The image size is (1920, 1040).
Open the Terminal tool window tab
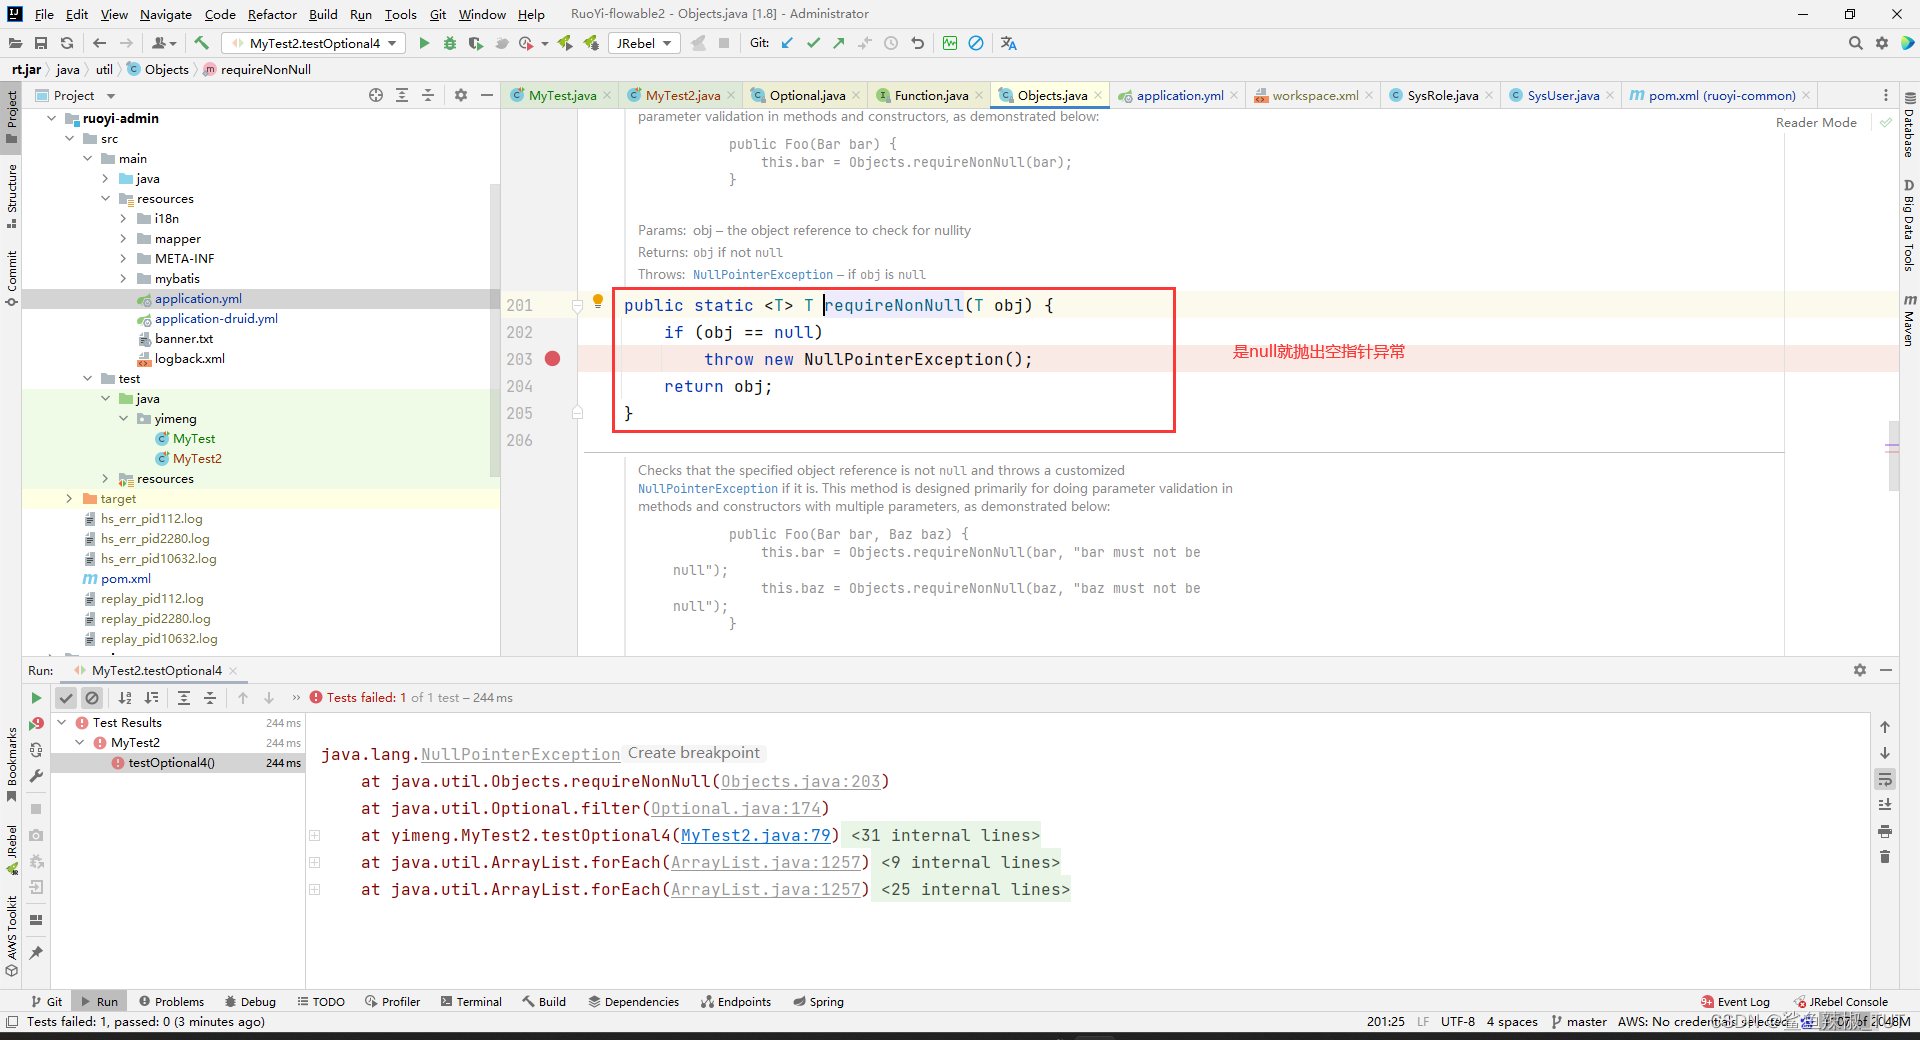[x=471, y=1001]
